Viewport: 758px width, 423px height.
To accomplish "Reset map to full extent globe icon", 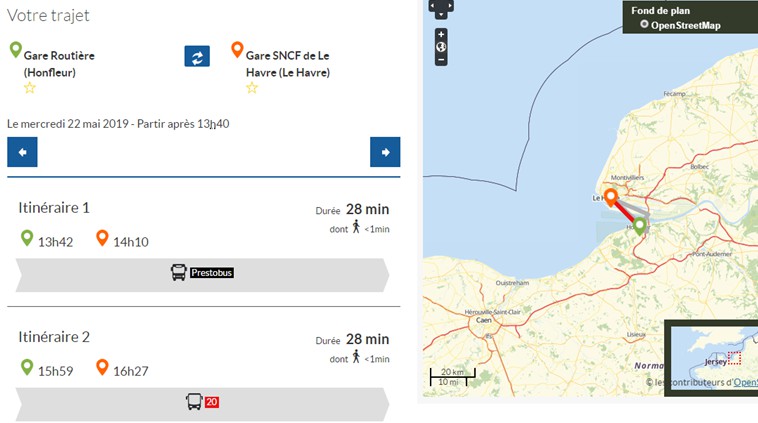I will (441, 47).
